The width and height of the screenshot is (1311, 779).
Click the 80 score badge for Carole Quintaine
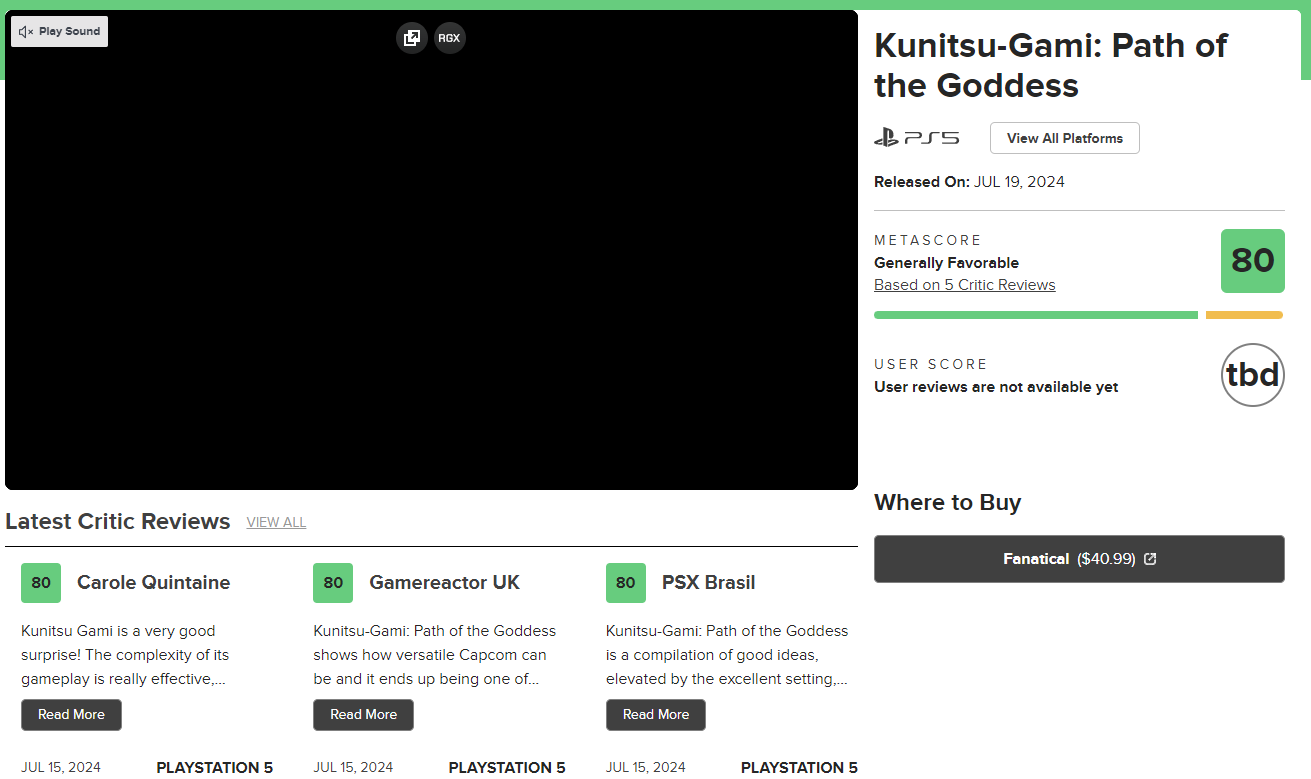click(41, 583)
